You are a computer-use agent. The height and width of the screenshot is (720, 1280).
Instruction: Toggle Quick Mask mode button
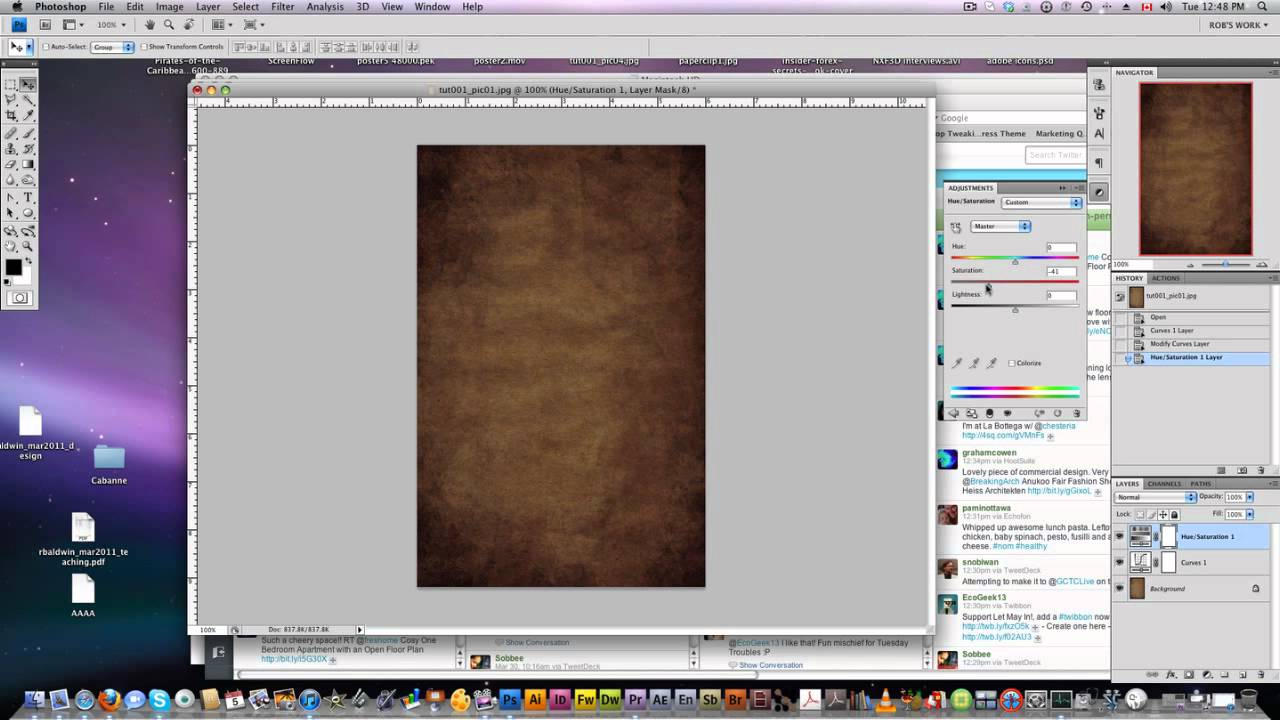[20, 298]
